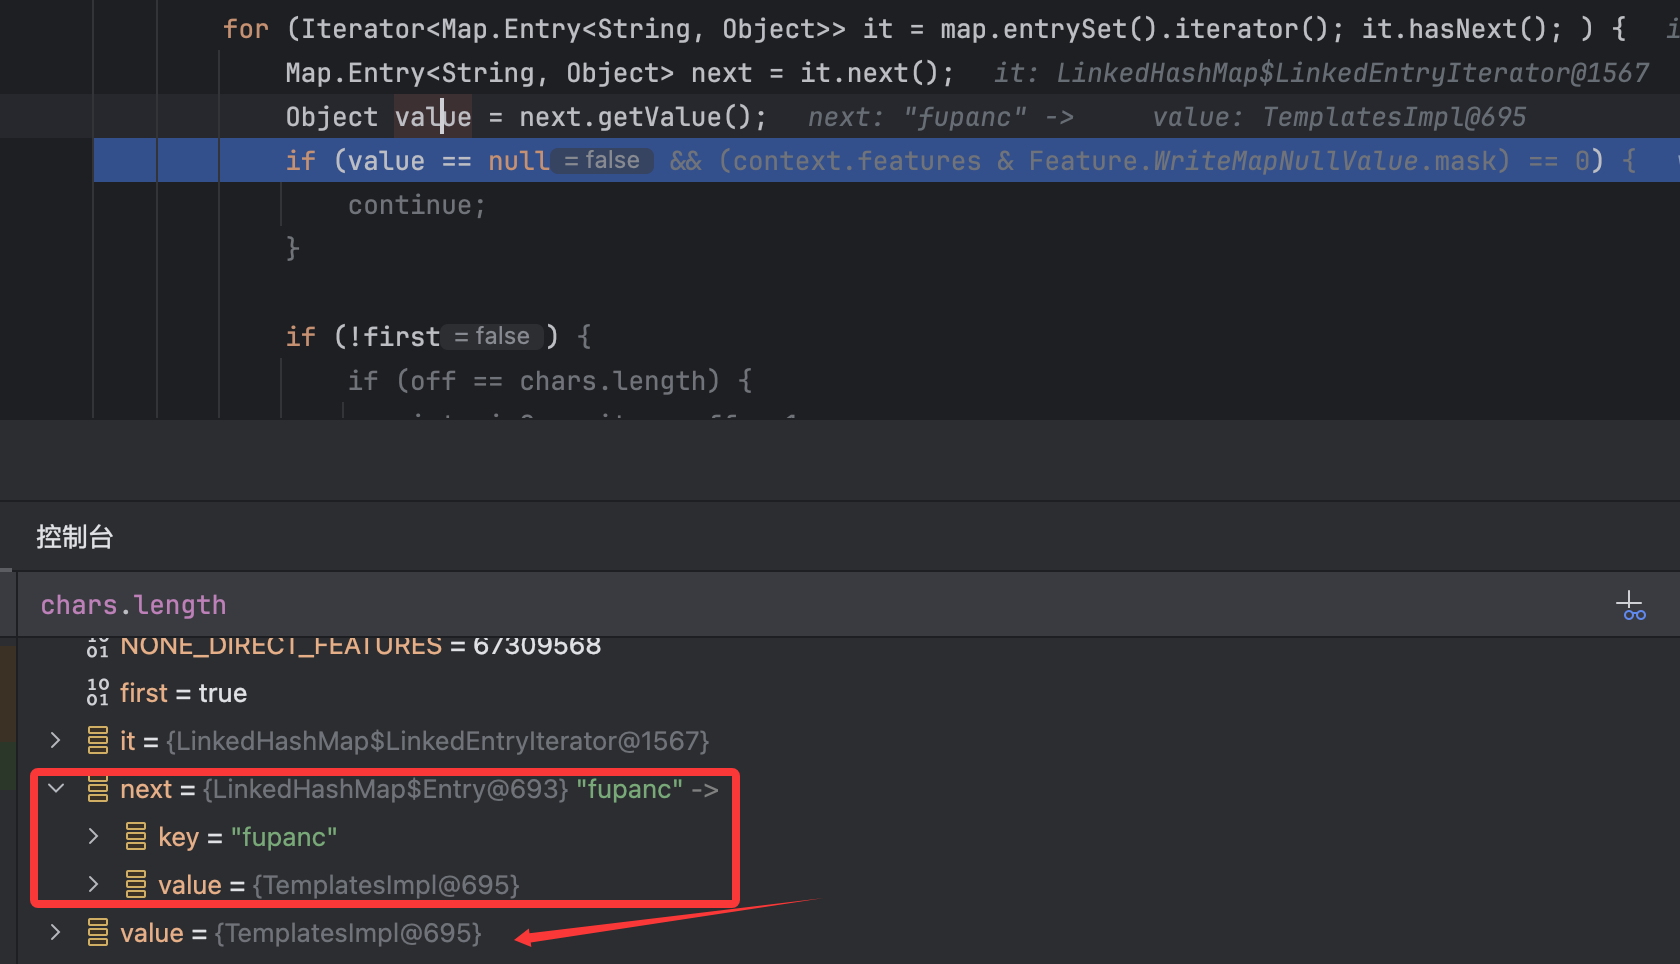Click the '= false' inline hint after null
1680x964 pixels.
(602, 161)
